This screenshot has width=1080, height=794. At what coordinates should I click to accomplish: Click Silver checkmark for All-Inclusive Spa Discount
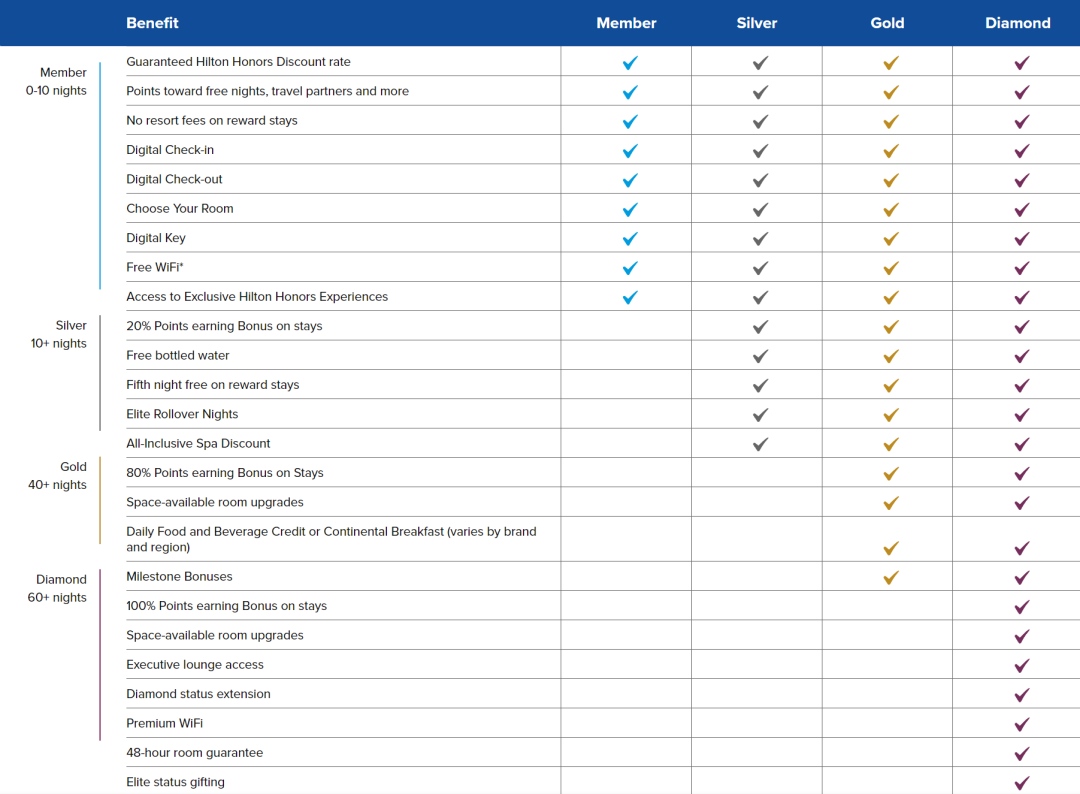pos(760,445)
